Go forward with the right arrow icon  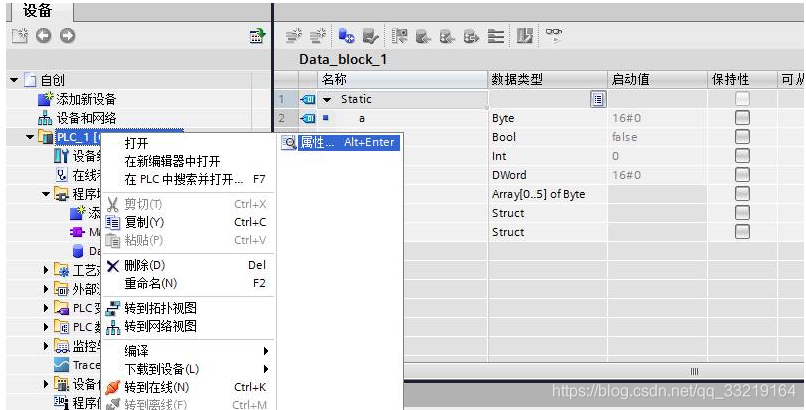click(x=67, y=36)
